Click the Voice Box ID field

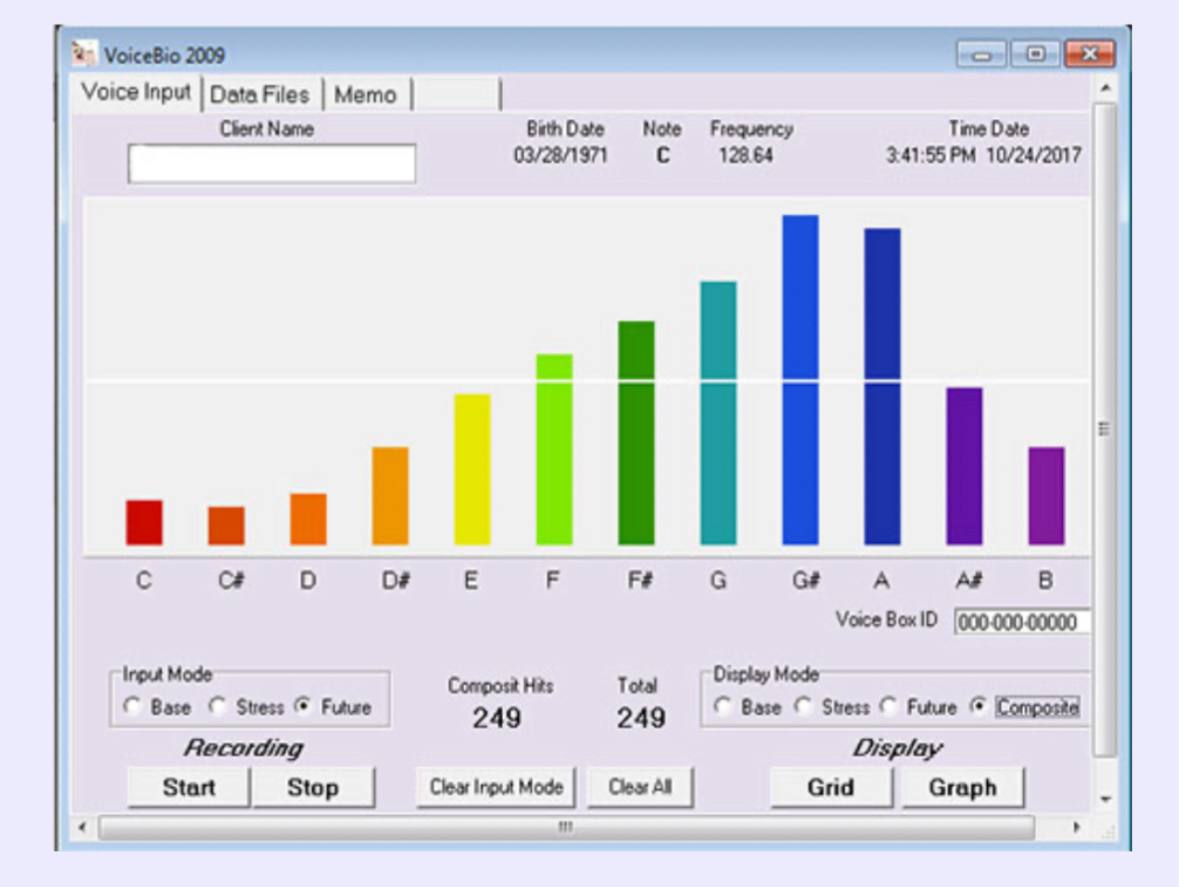coord(1020,622)
